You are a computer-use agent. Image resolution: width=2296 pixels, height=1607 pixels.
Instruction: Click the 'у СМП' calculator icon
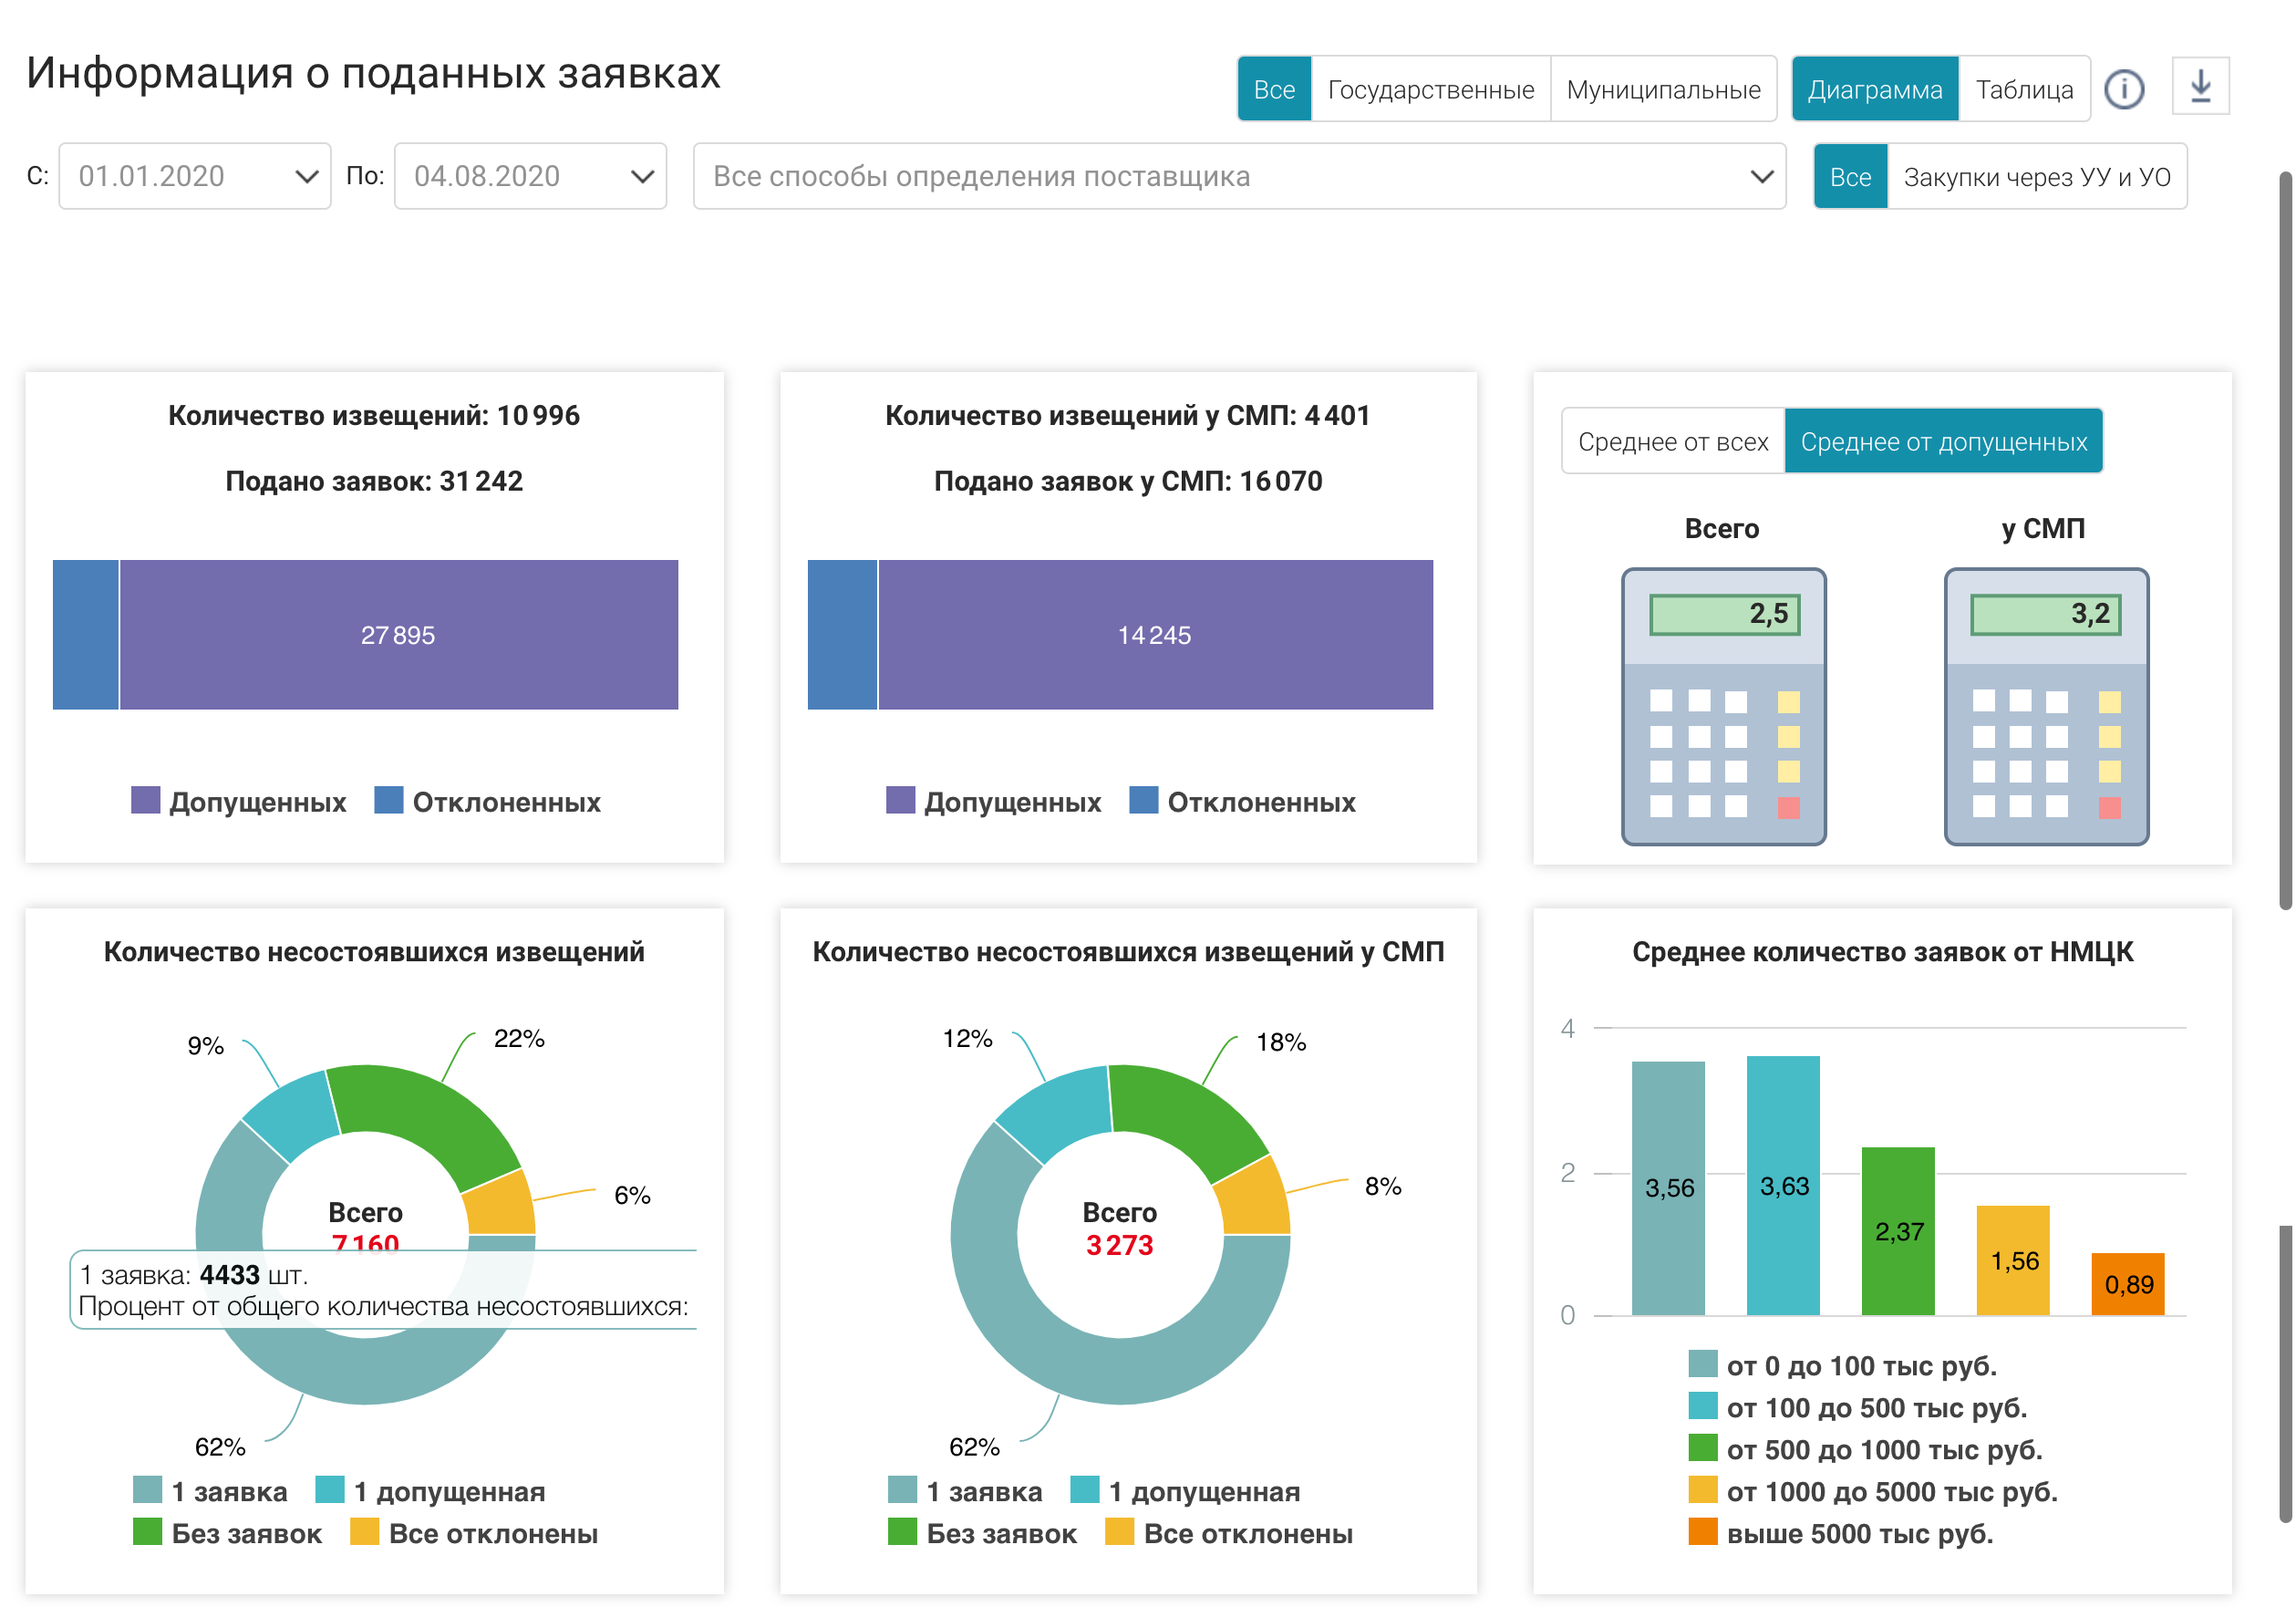[2045, 706]
